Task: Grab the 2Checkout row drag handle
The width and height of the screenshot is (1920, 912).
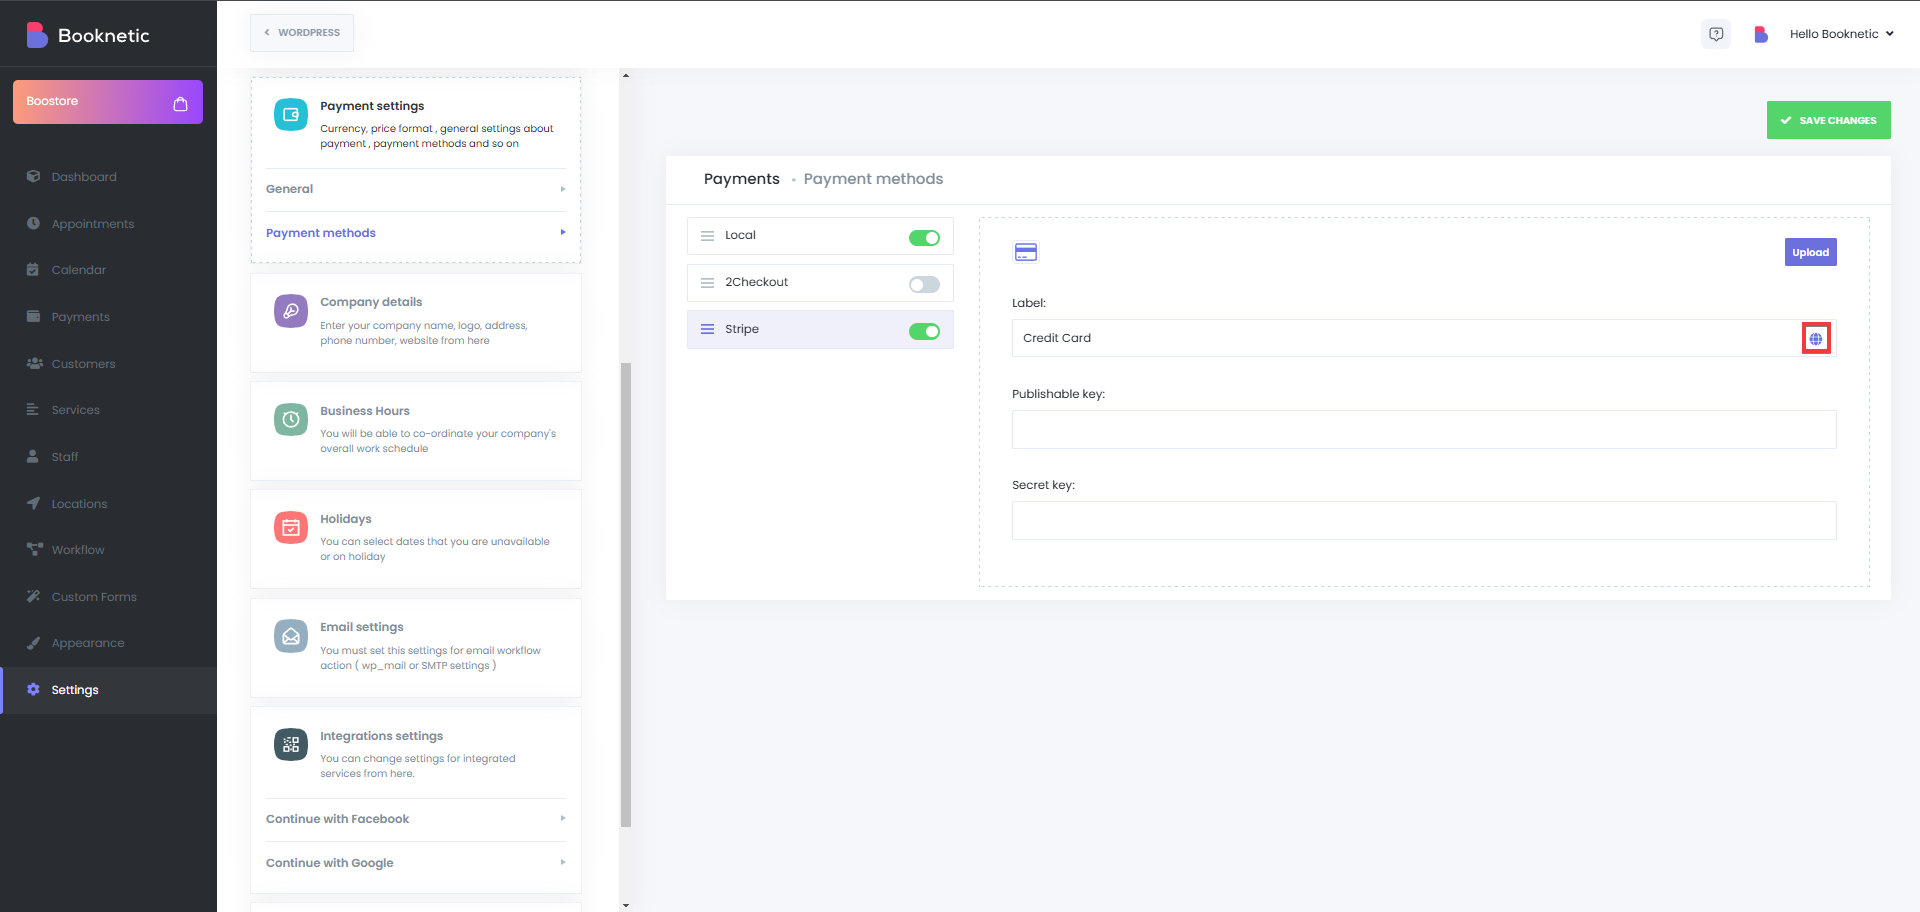Action: pyautogui.click(x=707, y=283)
